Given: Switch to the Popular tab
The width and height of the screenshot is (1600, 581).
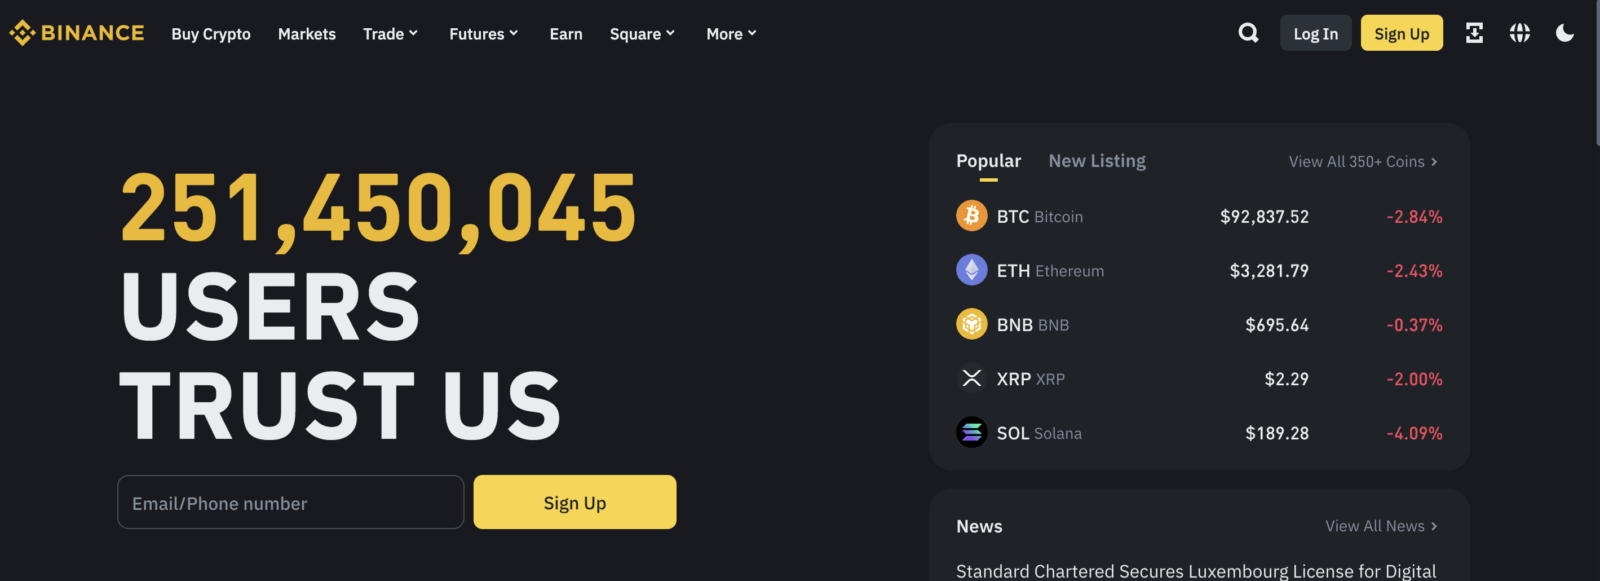Looking at the screenshot, I should coord(988,160).
